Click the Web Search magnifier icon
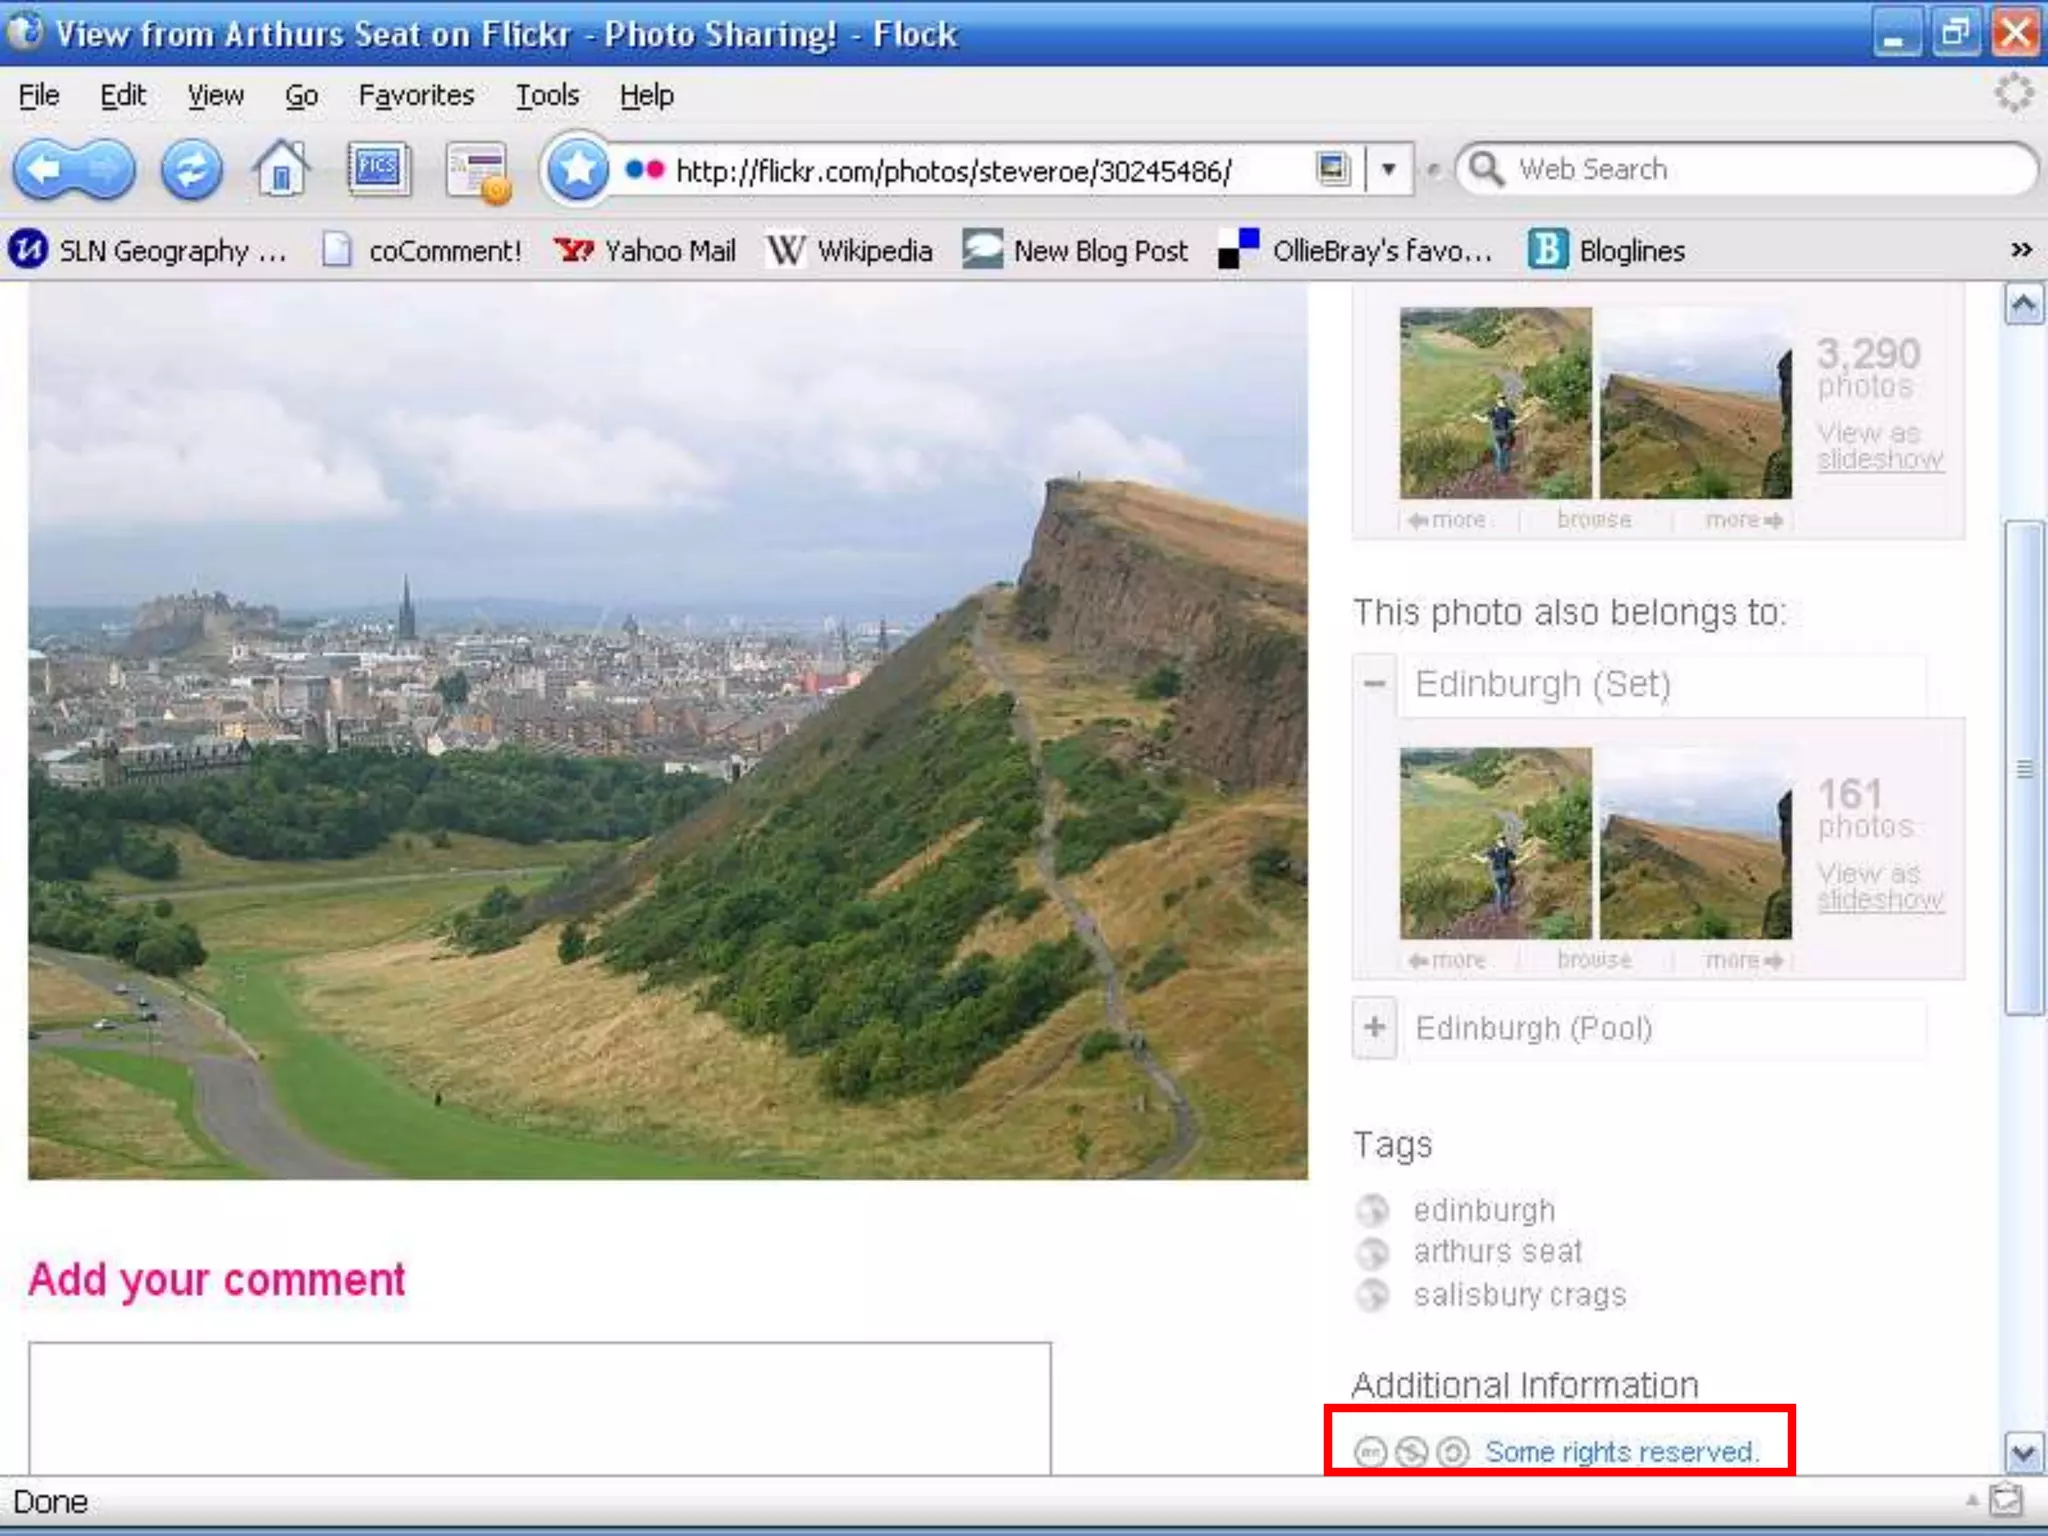2048x1536 pixels. tap(1486, 169)
